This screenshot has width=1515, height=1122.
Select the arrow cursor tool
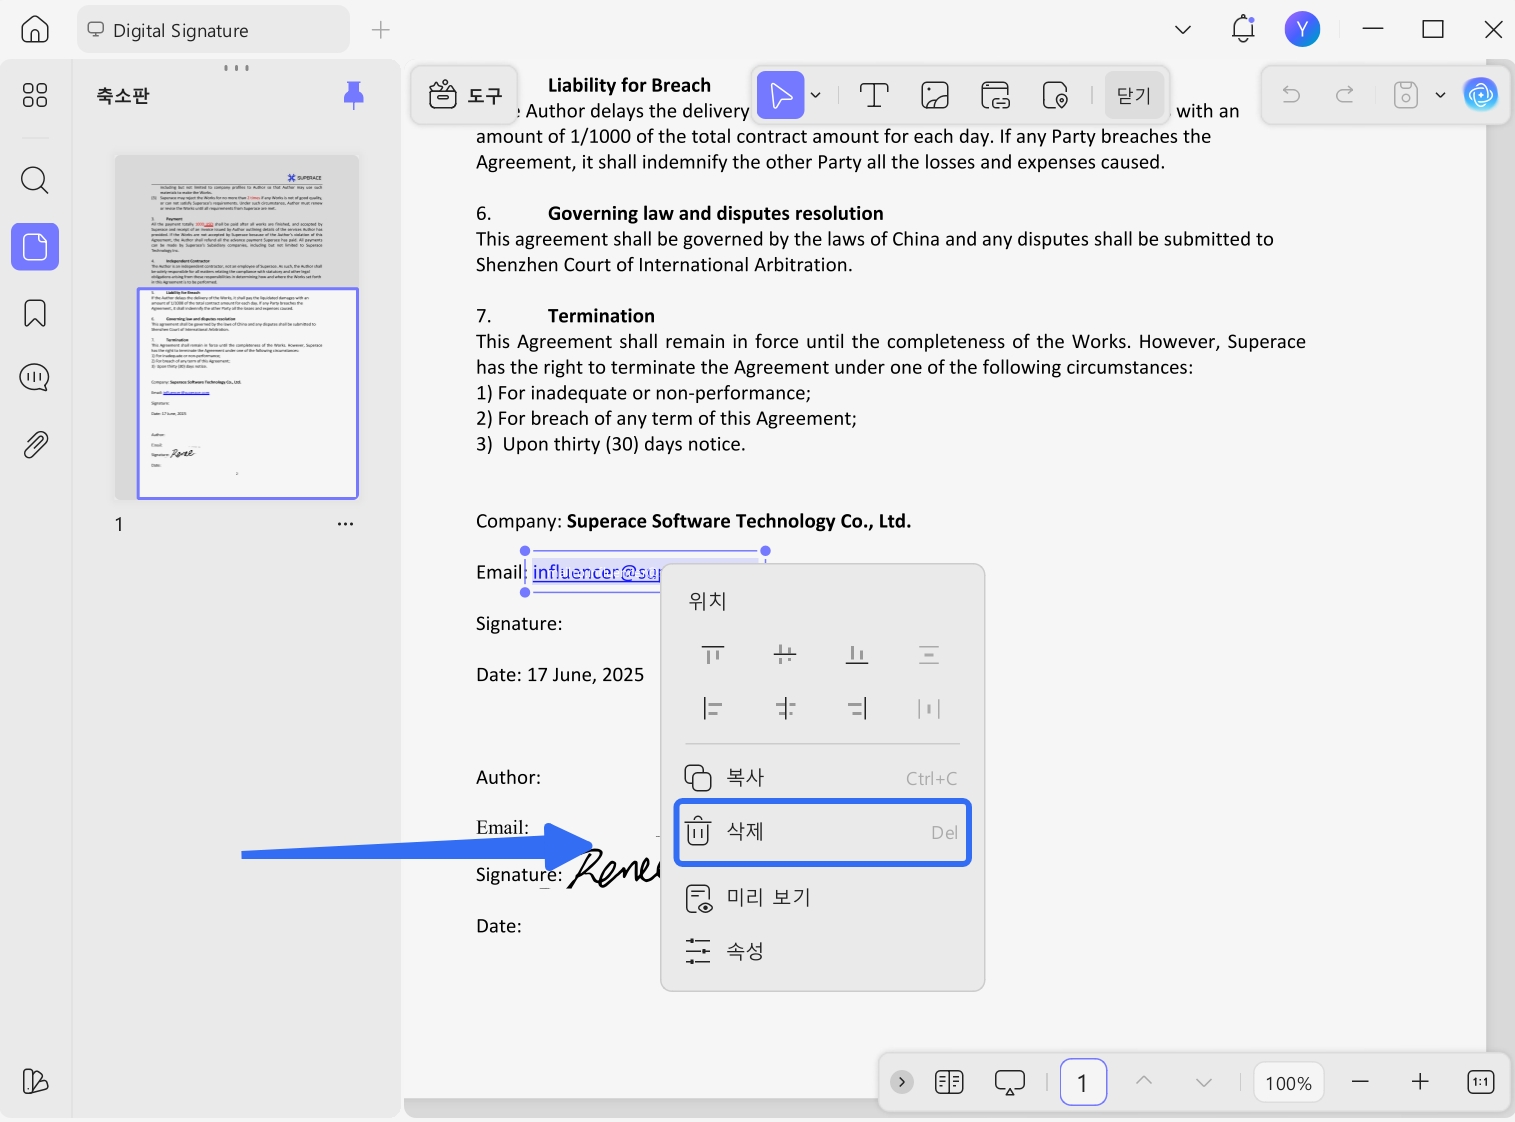tap(780, 96)
